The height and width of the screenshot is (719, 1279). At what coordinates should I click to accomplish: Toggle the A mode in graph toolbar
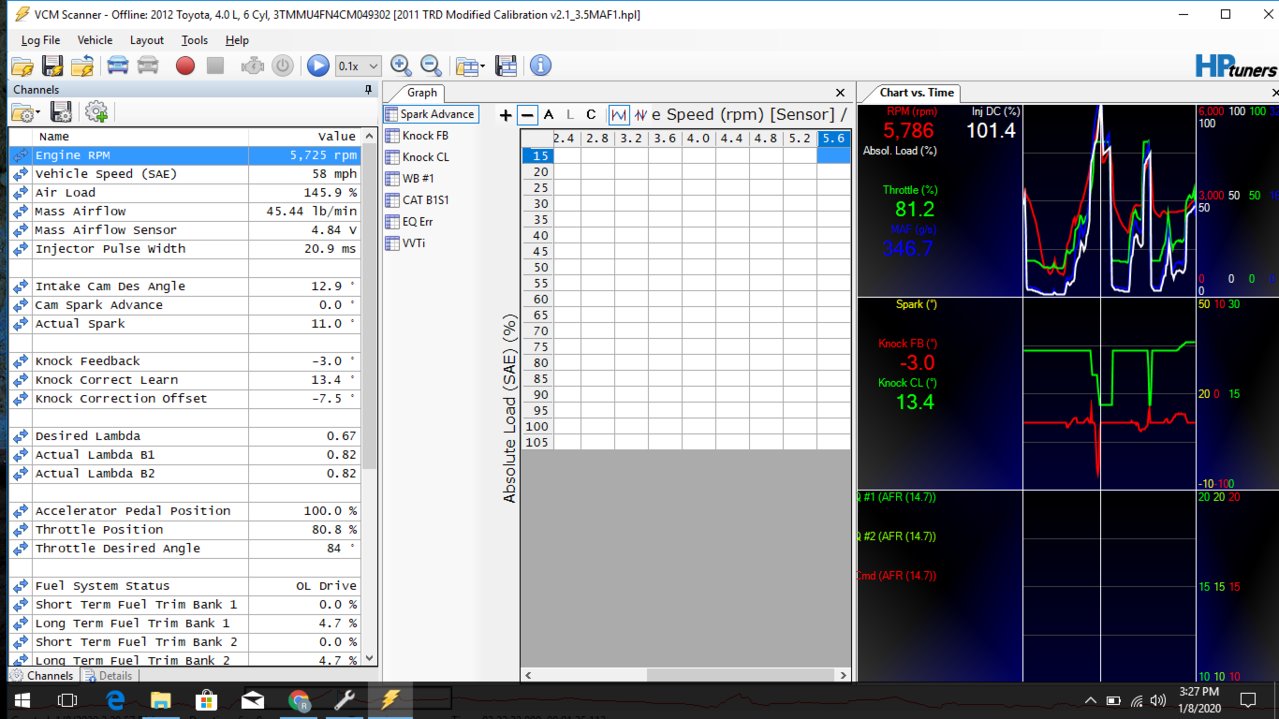(548, 115)
